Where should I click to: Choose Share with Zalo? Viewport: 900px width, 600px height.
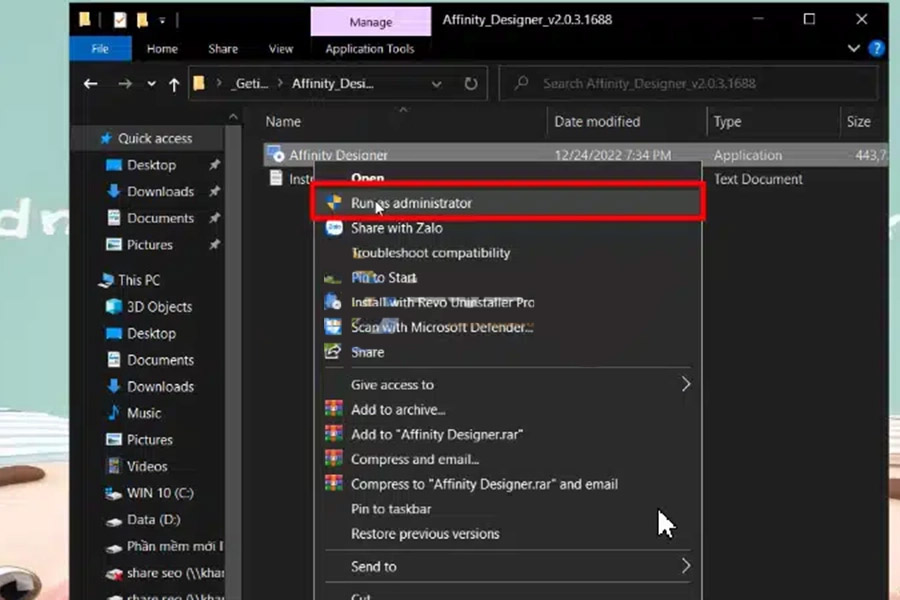pyautogui.click(x=397, y=228)
